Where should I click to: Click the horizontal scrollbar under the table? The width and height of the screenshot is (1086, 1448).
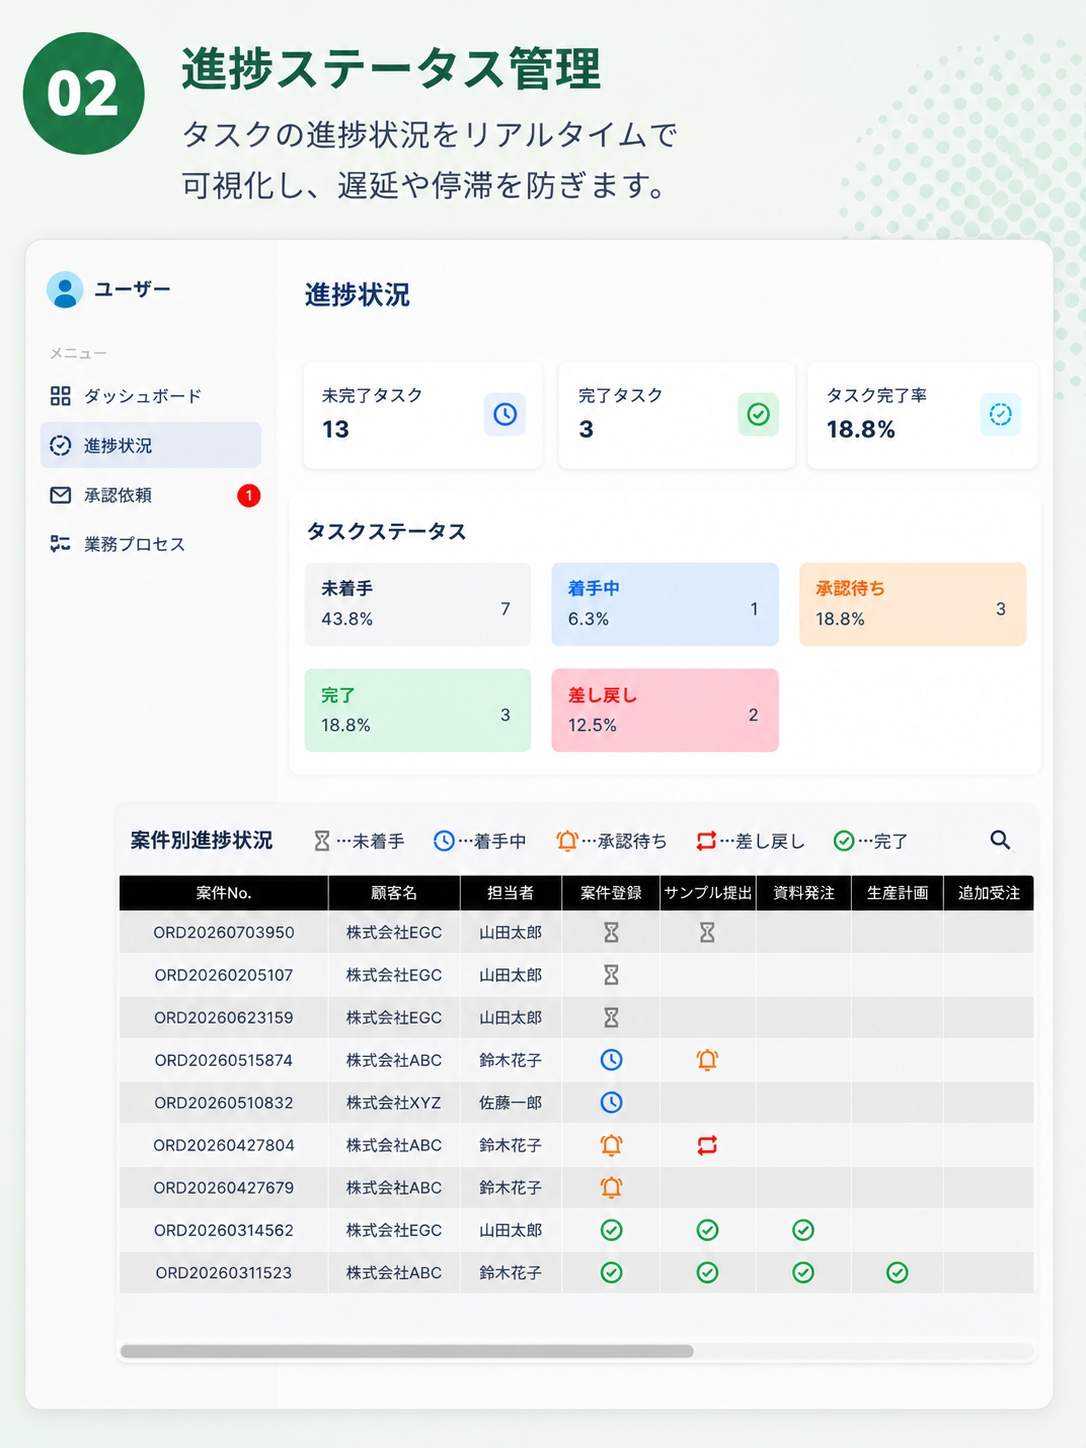point(407,1351)
